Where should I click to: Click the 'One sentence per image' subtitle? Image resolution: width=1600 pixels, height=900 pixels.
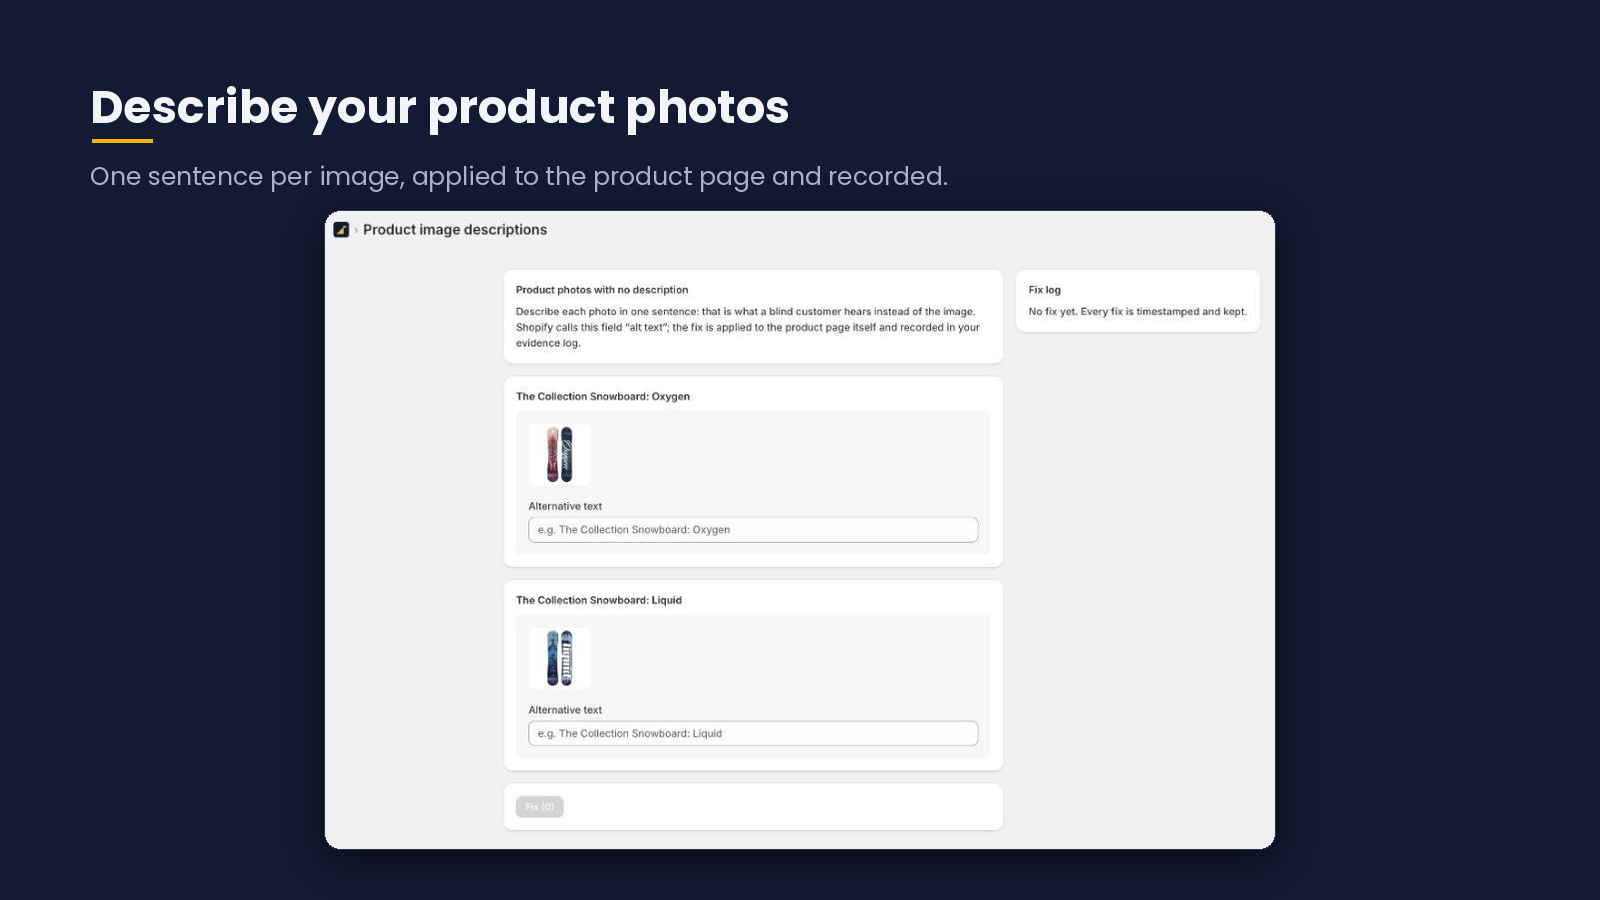(519, 177)
